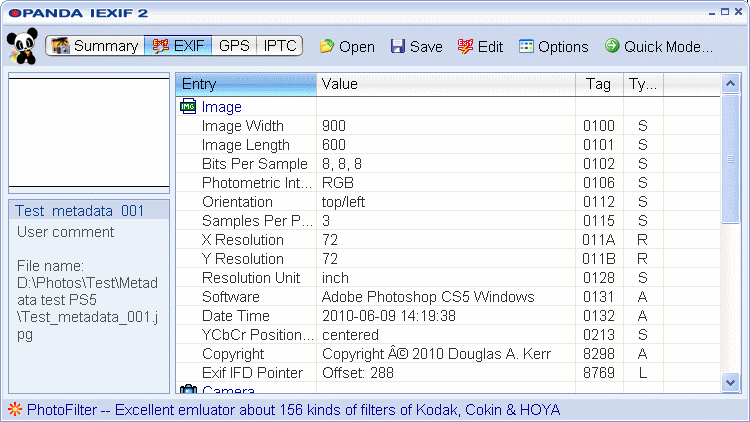Viewport: 750px width, 422px height.
Task: Click the value Offset: 288
Action: 357,373
